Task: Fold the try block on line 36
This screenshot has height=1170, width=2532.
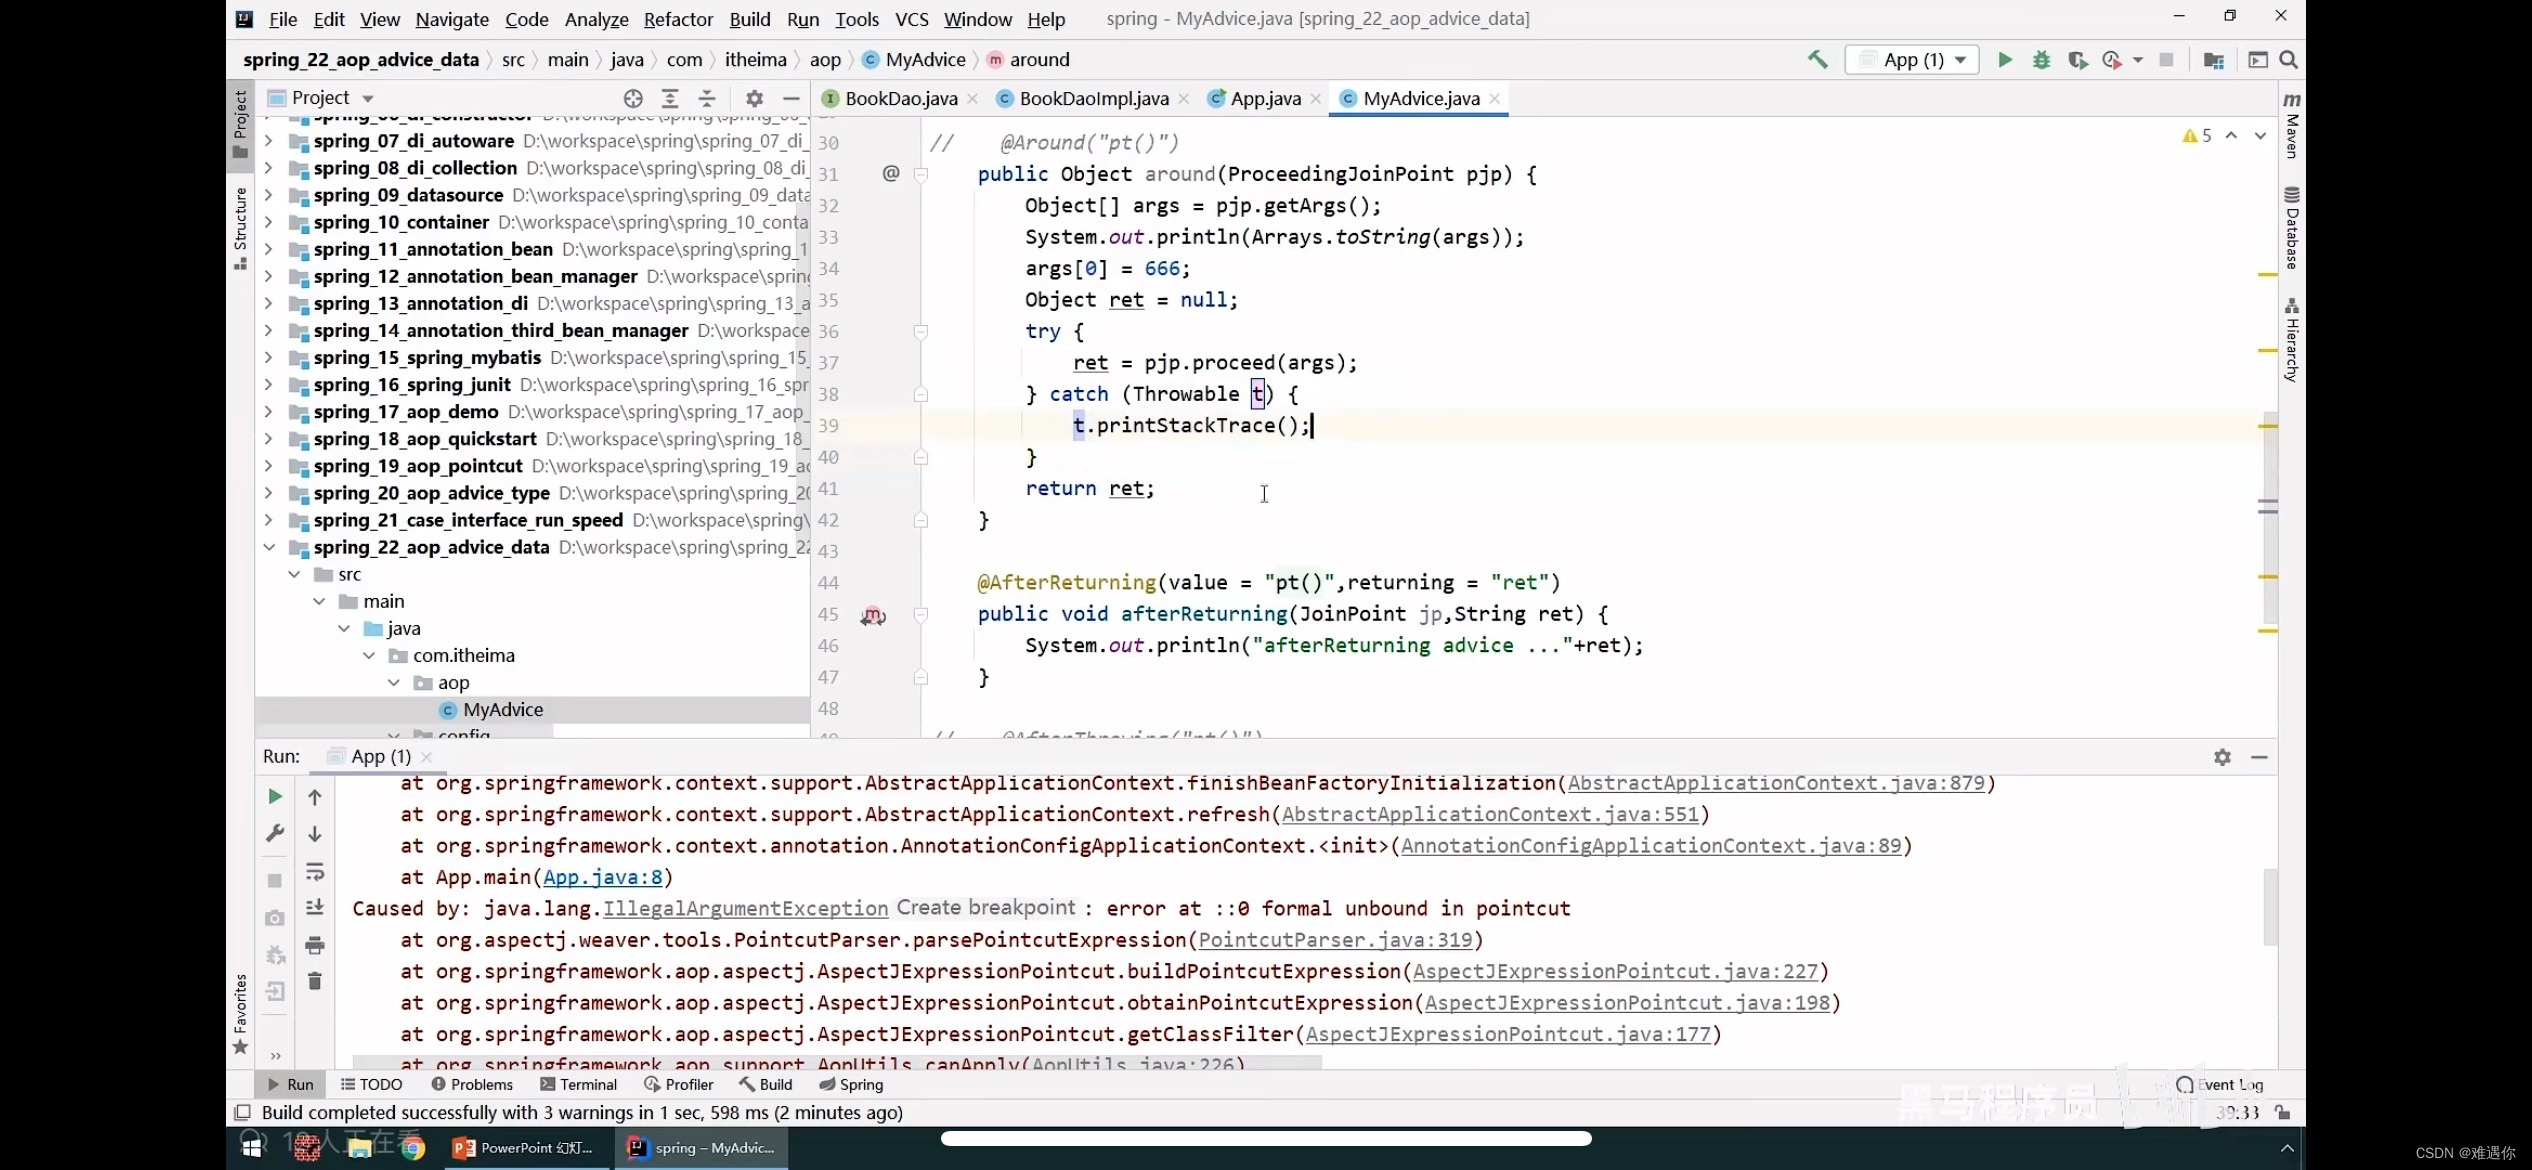Action: tap(921, 331)
